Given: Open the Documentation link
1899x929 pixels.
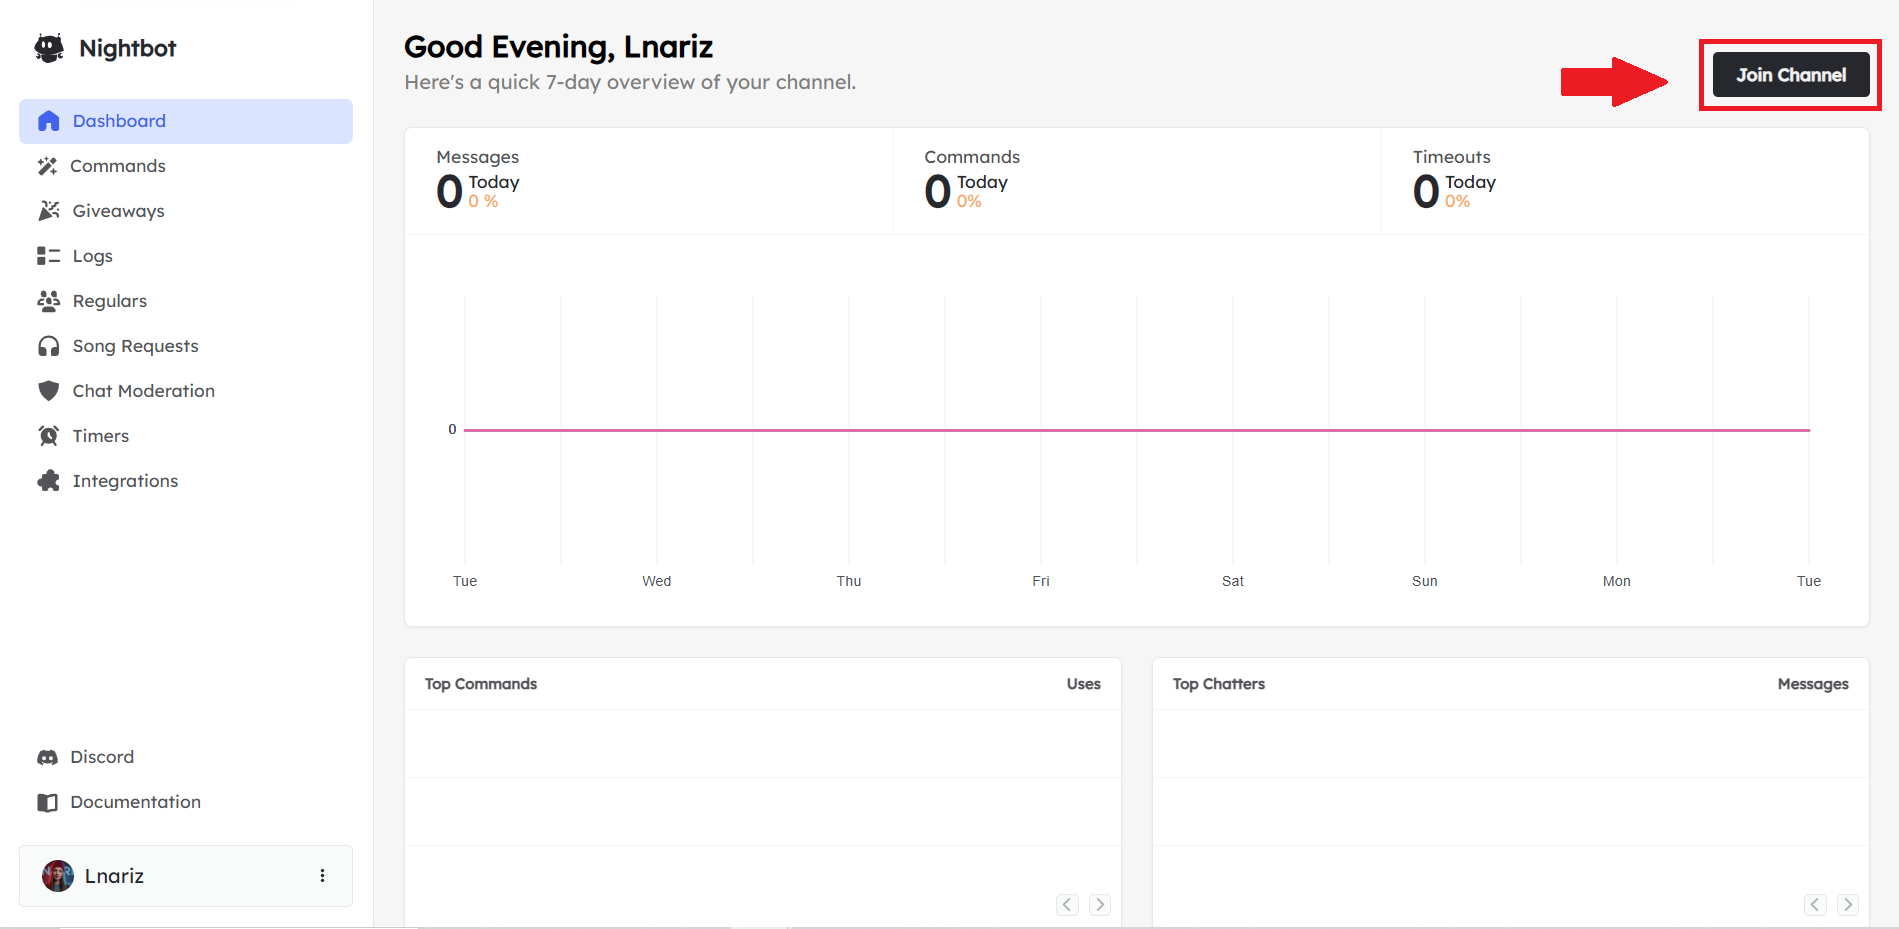Looking at the screenshot, I should [x=186, y=802].
